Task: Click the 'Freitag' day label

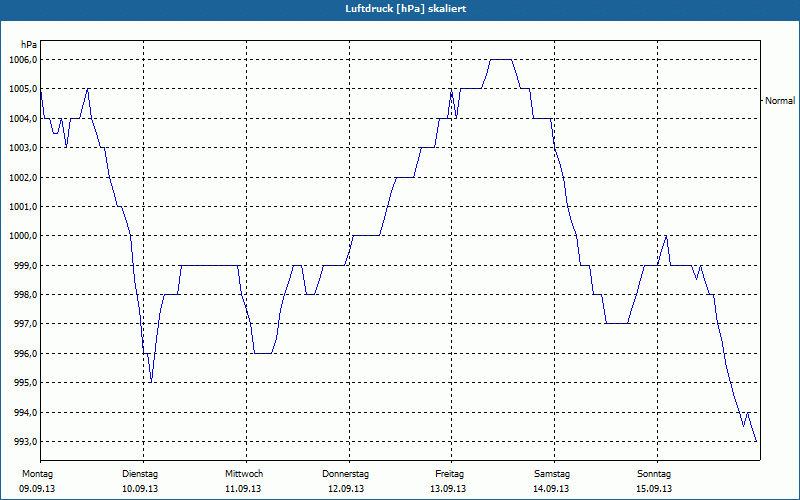Action: pos(449,474)
